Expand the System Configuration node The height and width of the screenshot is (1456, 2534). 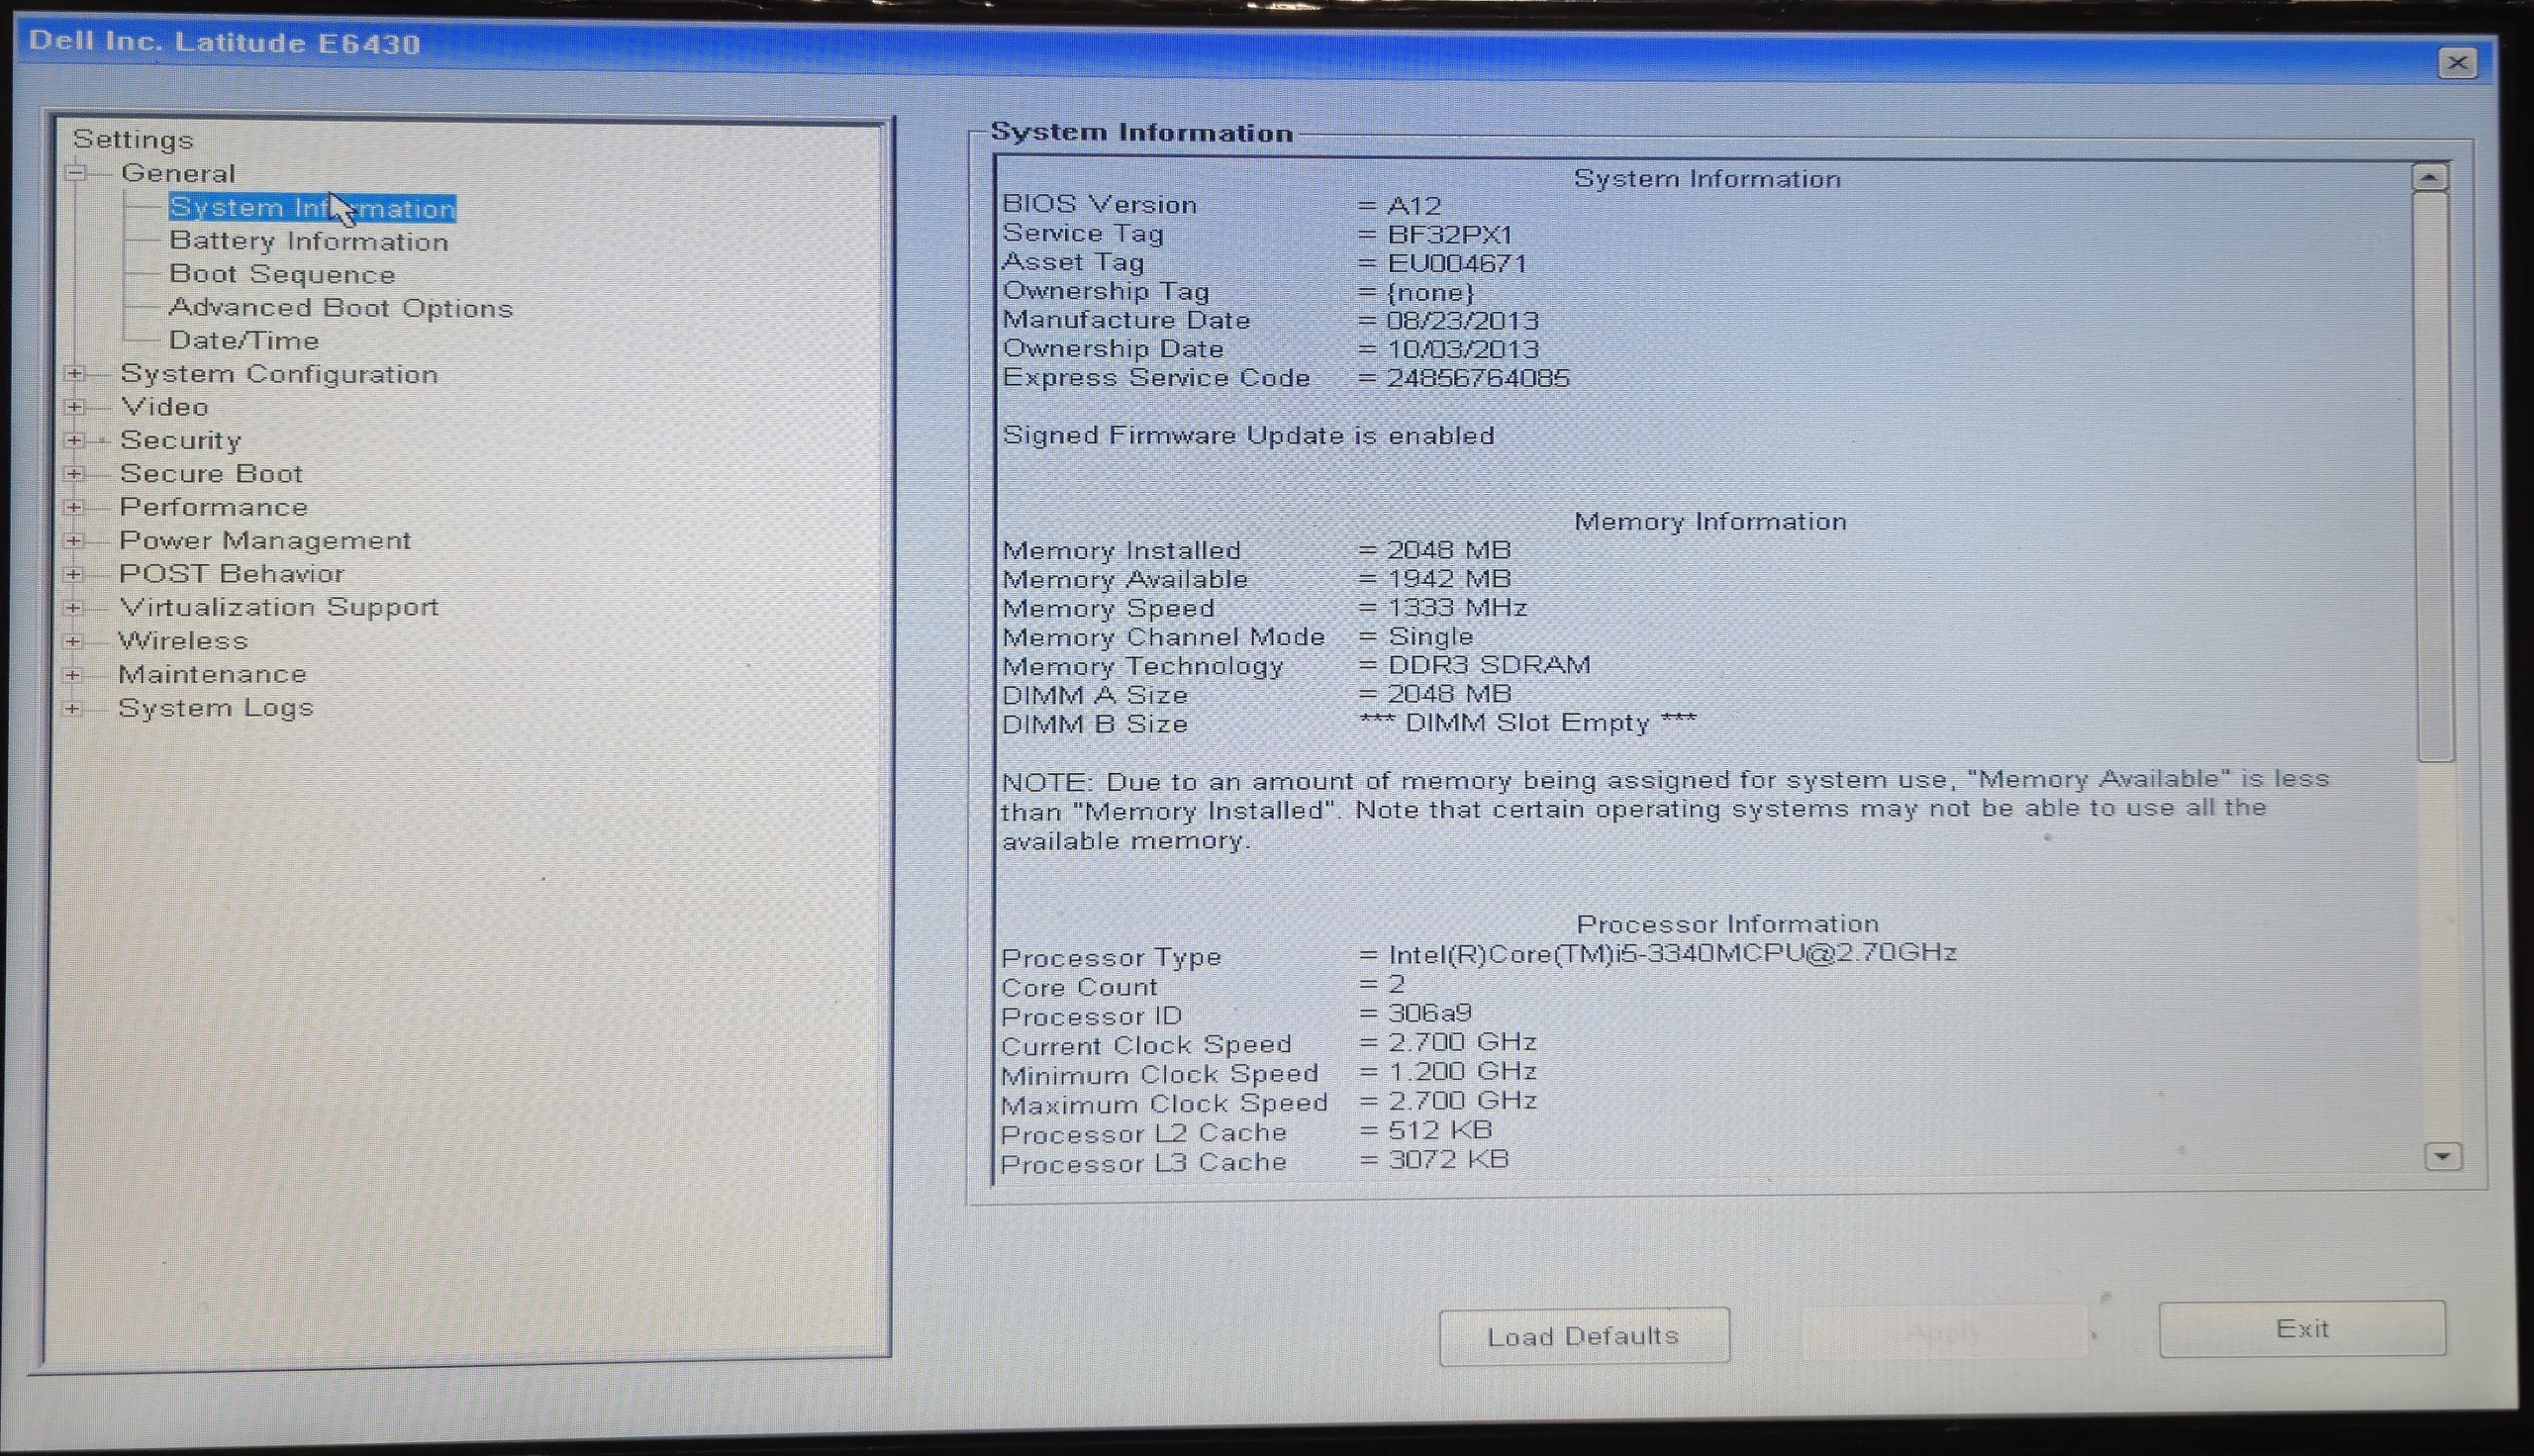coord(74,374)
